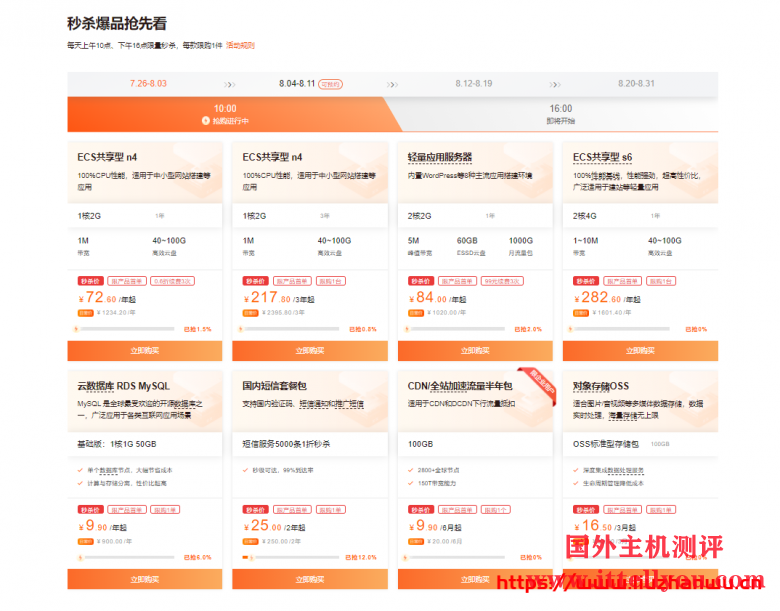The image size is (780, 611).
Task: Open the 对象存储OSS card title
Action: coord(601,386)
